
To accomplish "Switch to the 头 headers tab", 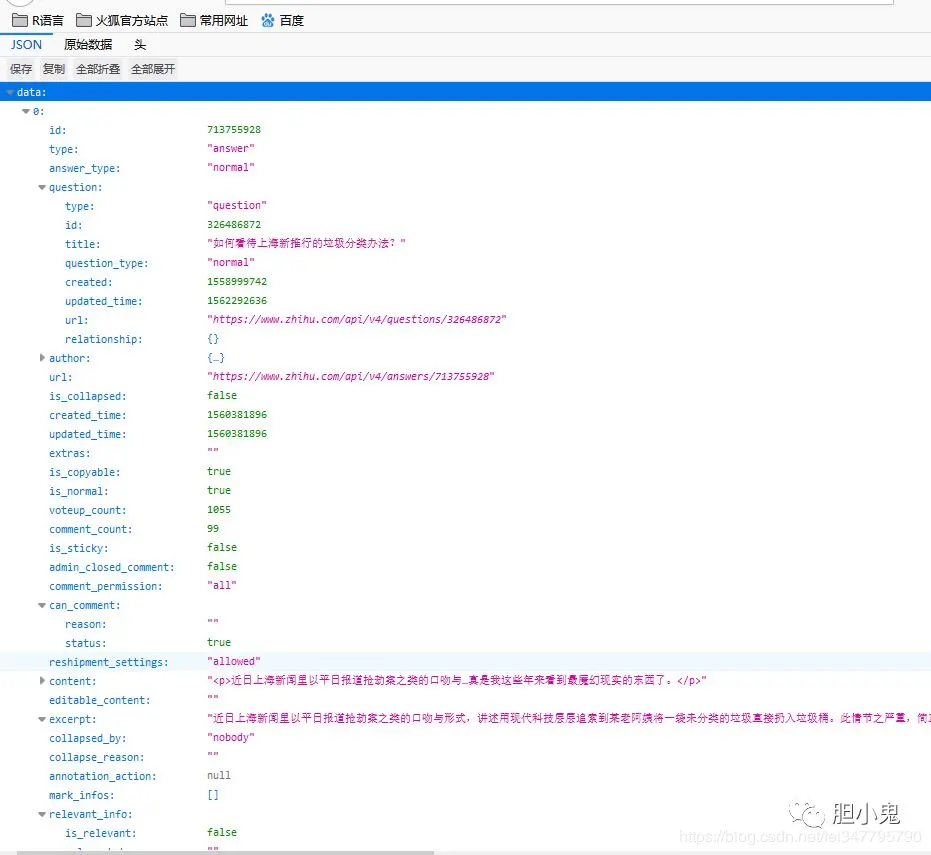I will (x=140, y=45).
